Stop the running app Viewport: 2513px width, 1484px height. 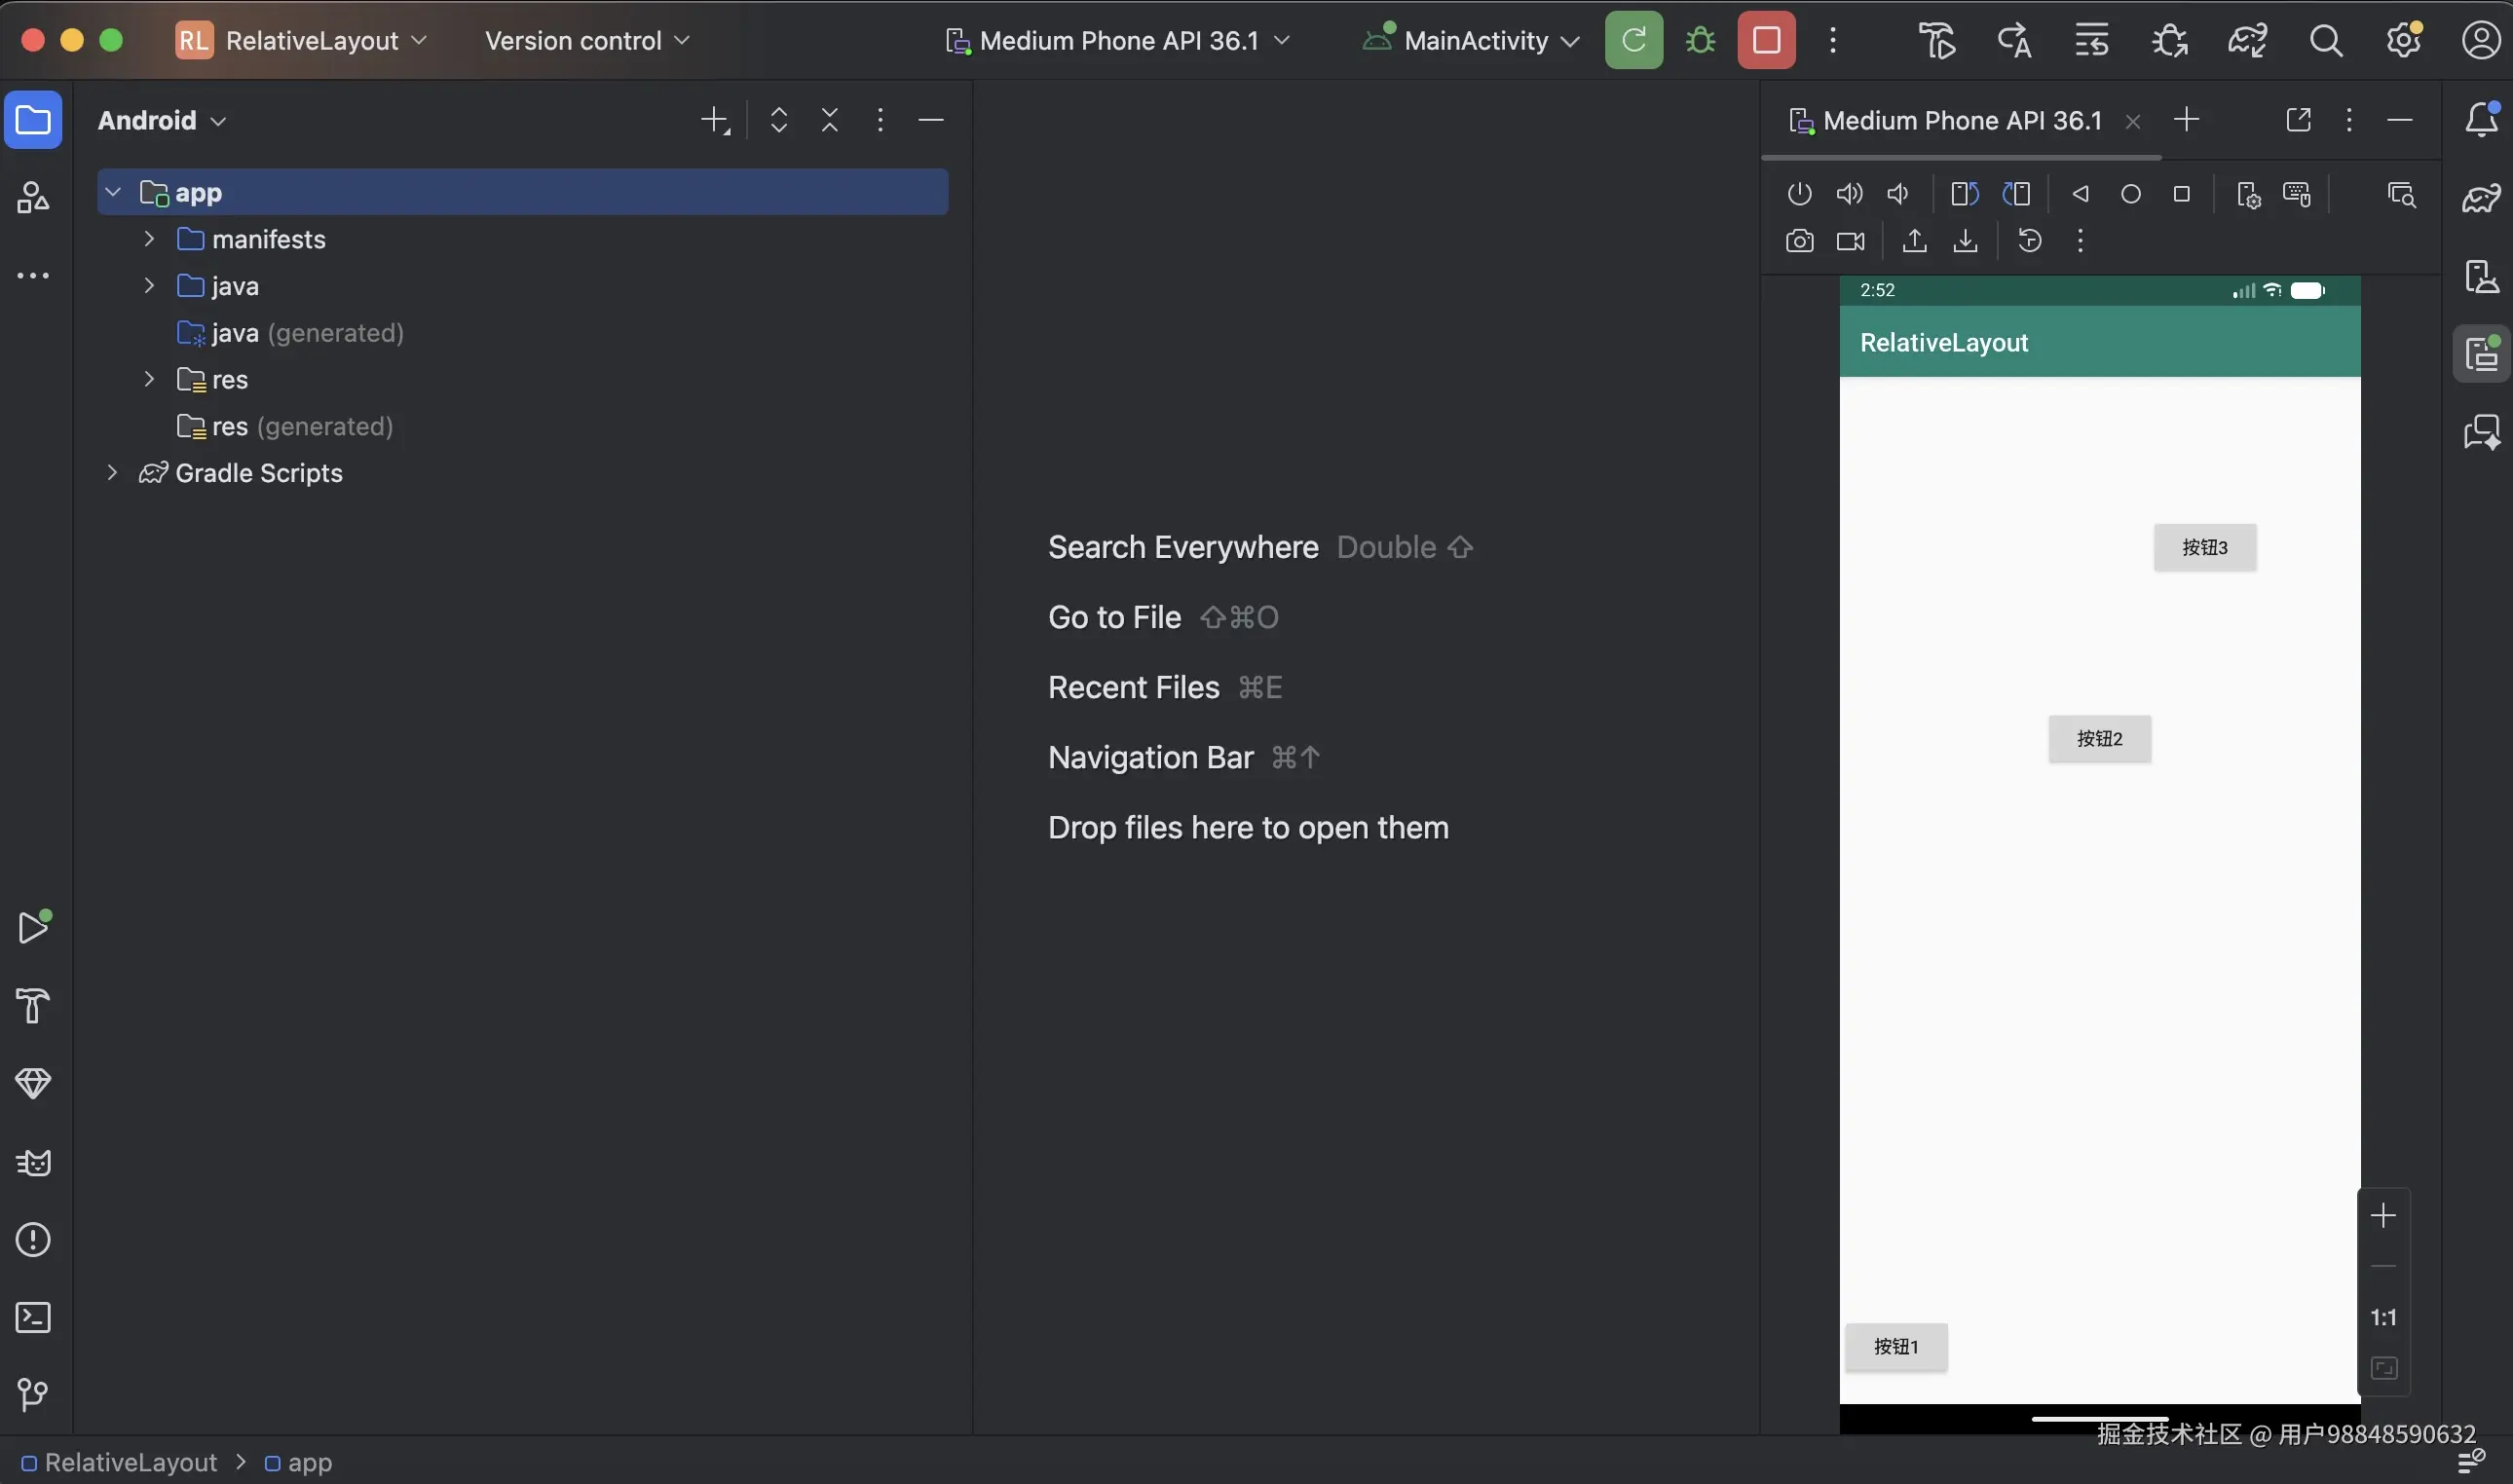[1766, 41]
